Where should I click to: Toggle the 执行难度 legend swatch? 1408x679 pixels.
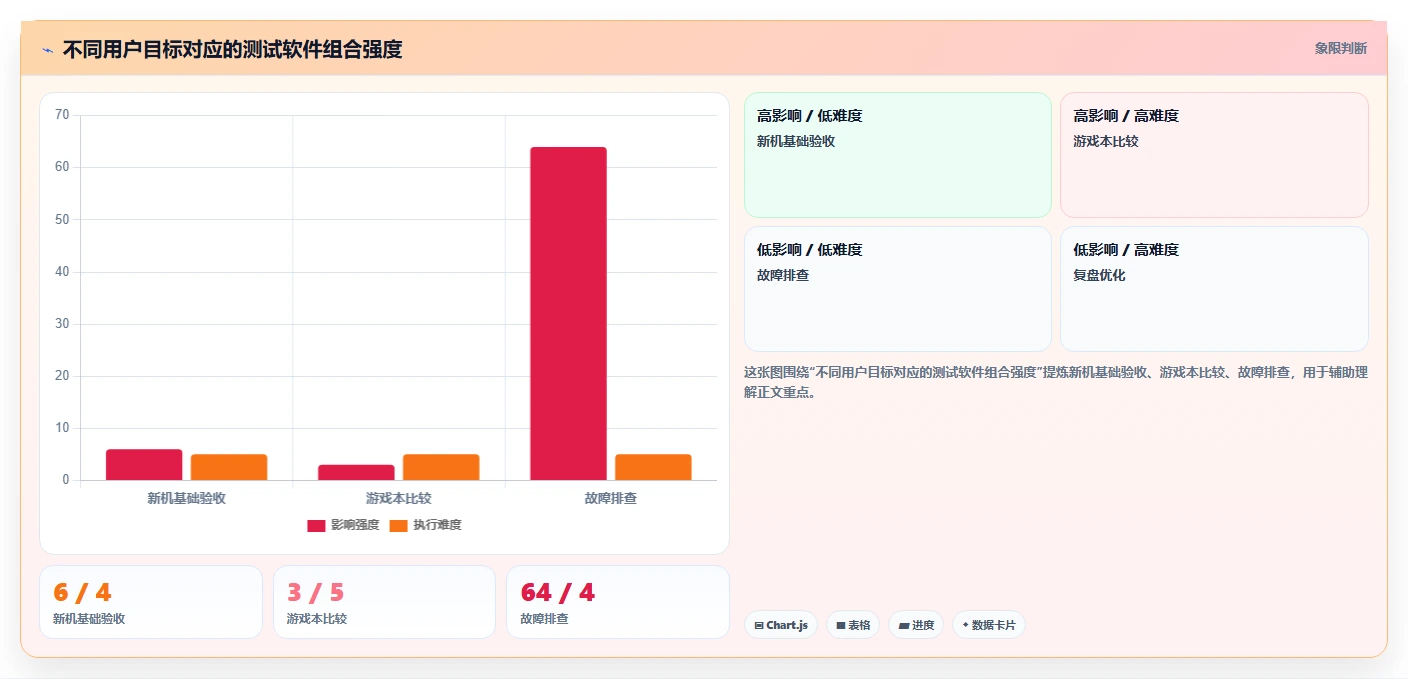click(398, 525)
